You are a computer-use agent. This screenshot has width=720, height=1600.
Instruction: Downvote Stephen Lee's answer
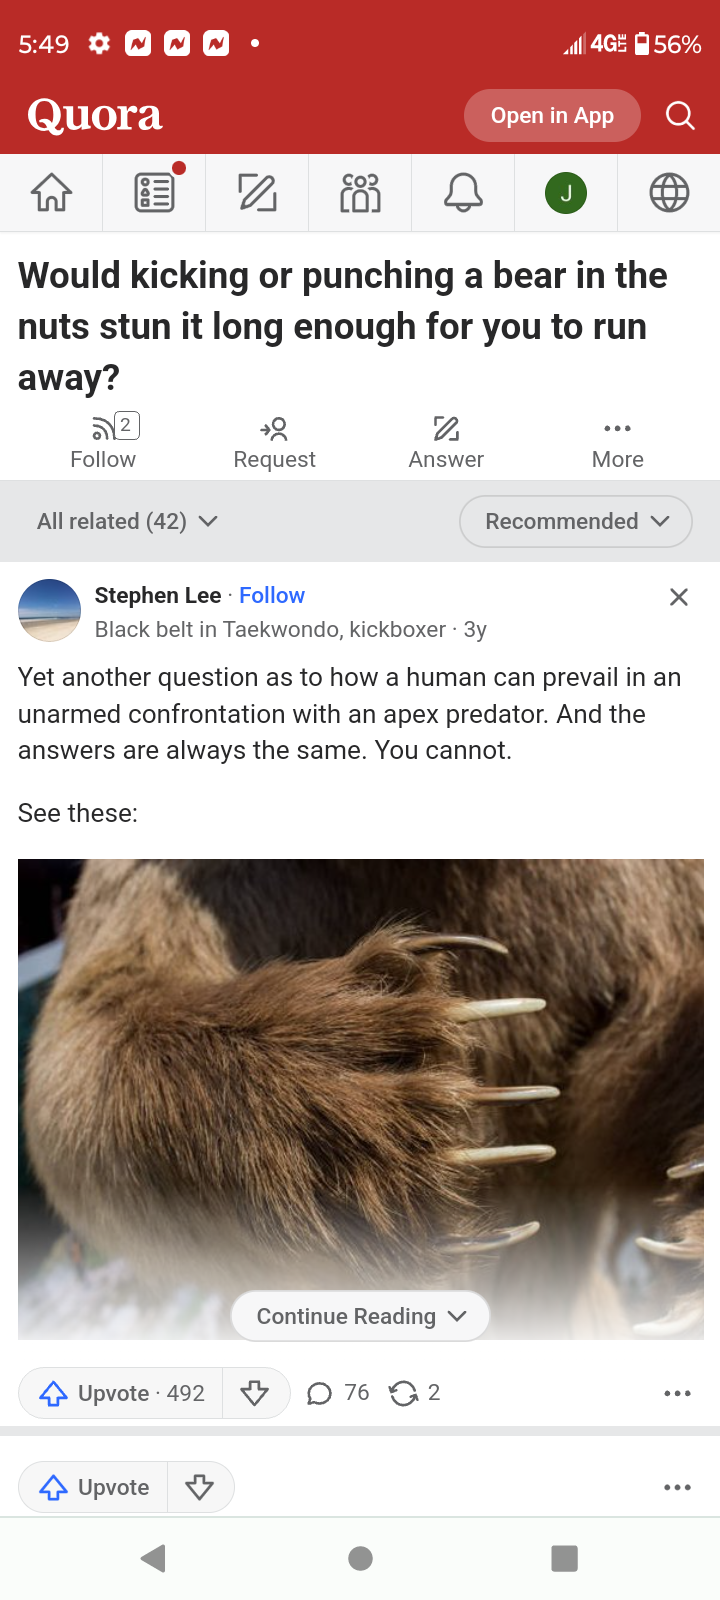[x=255, y=1393]
